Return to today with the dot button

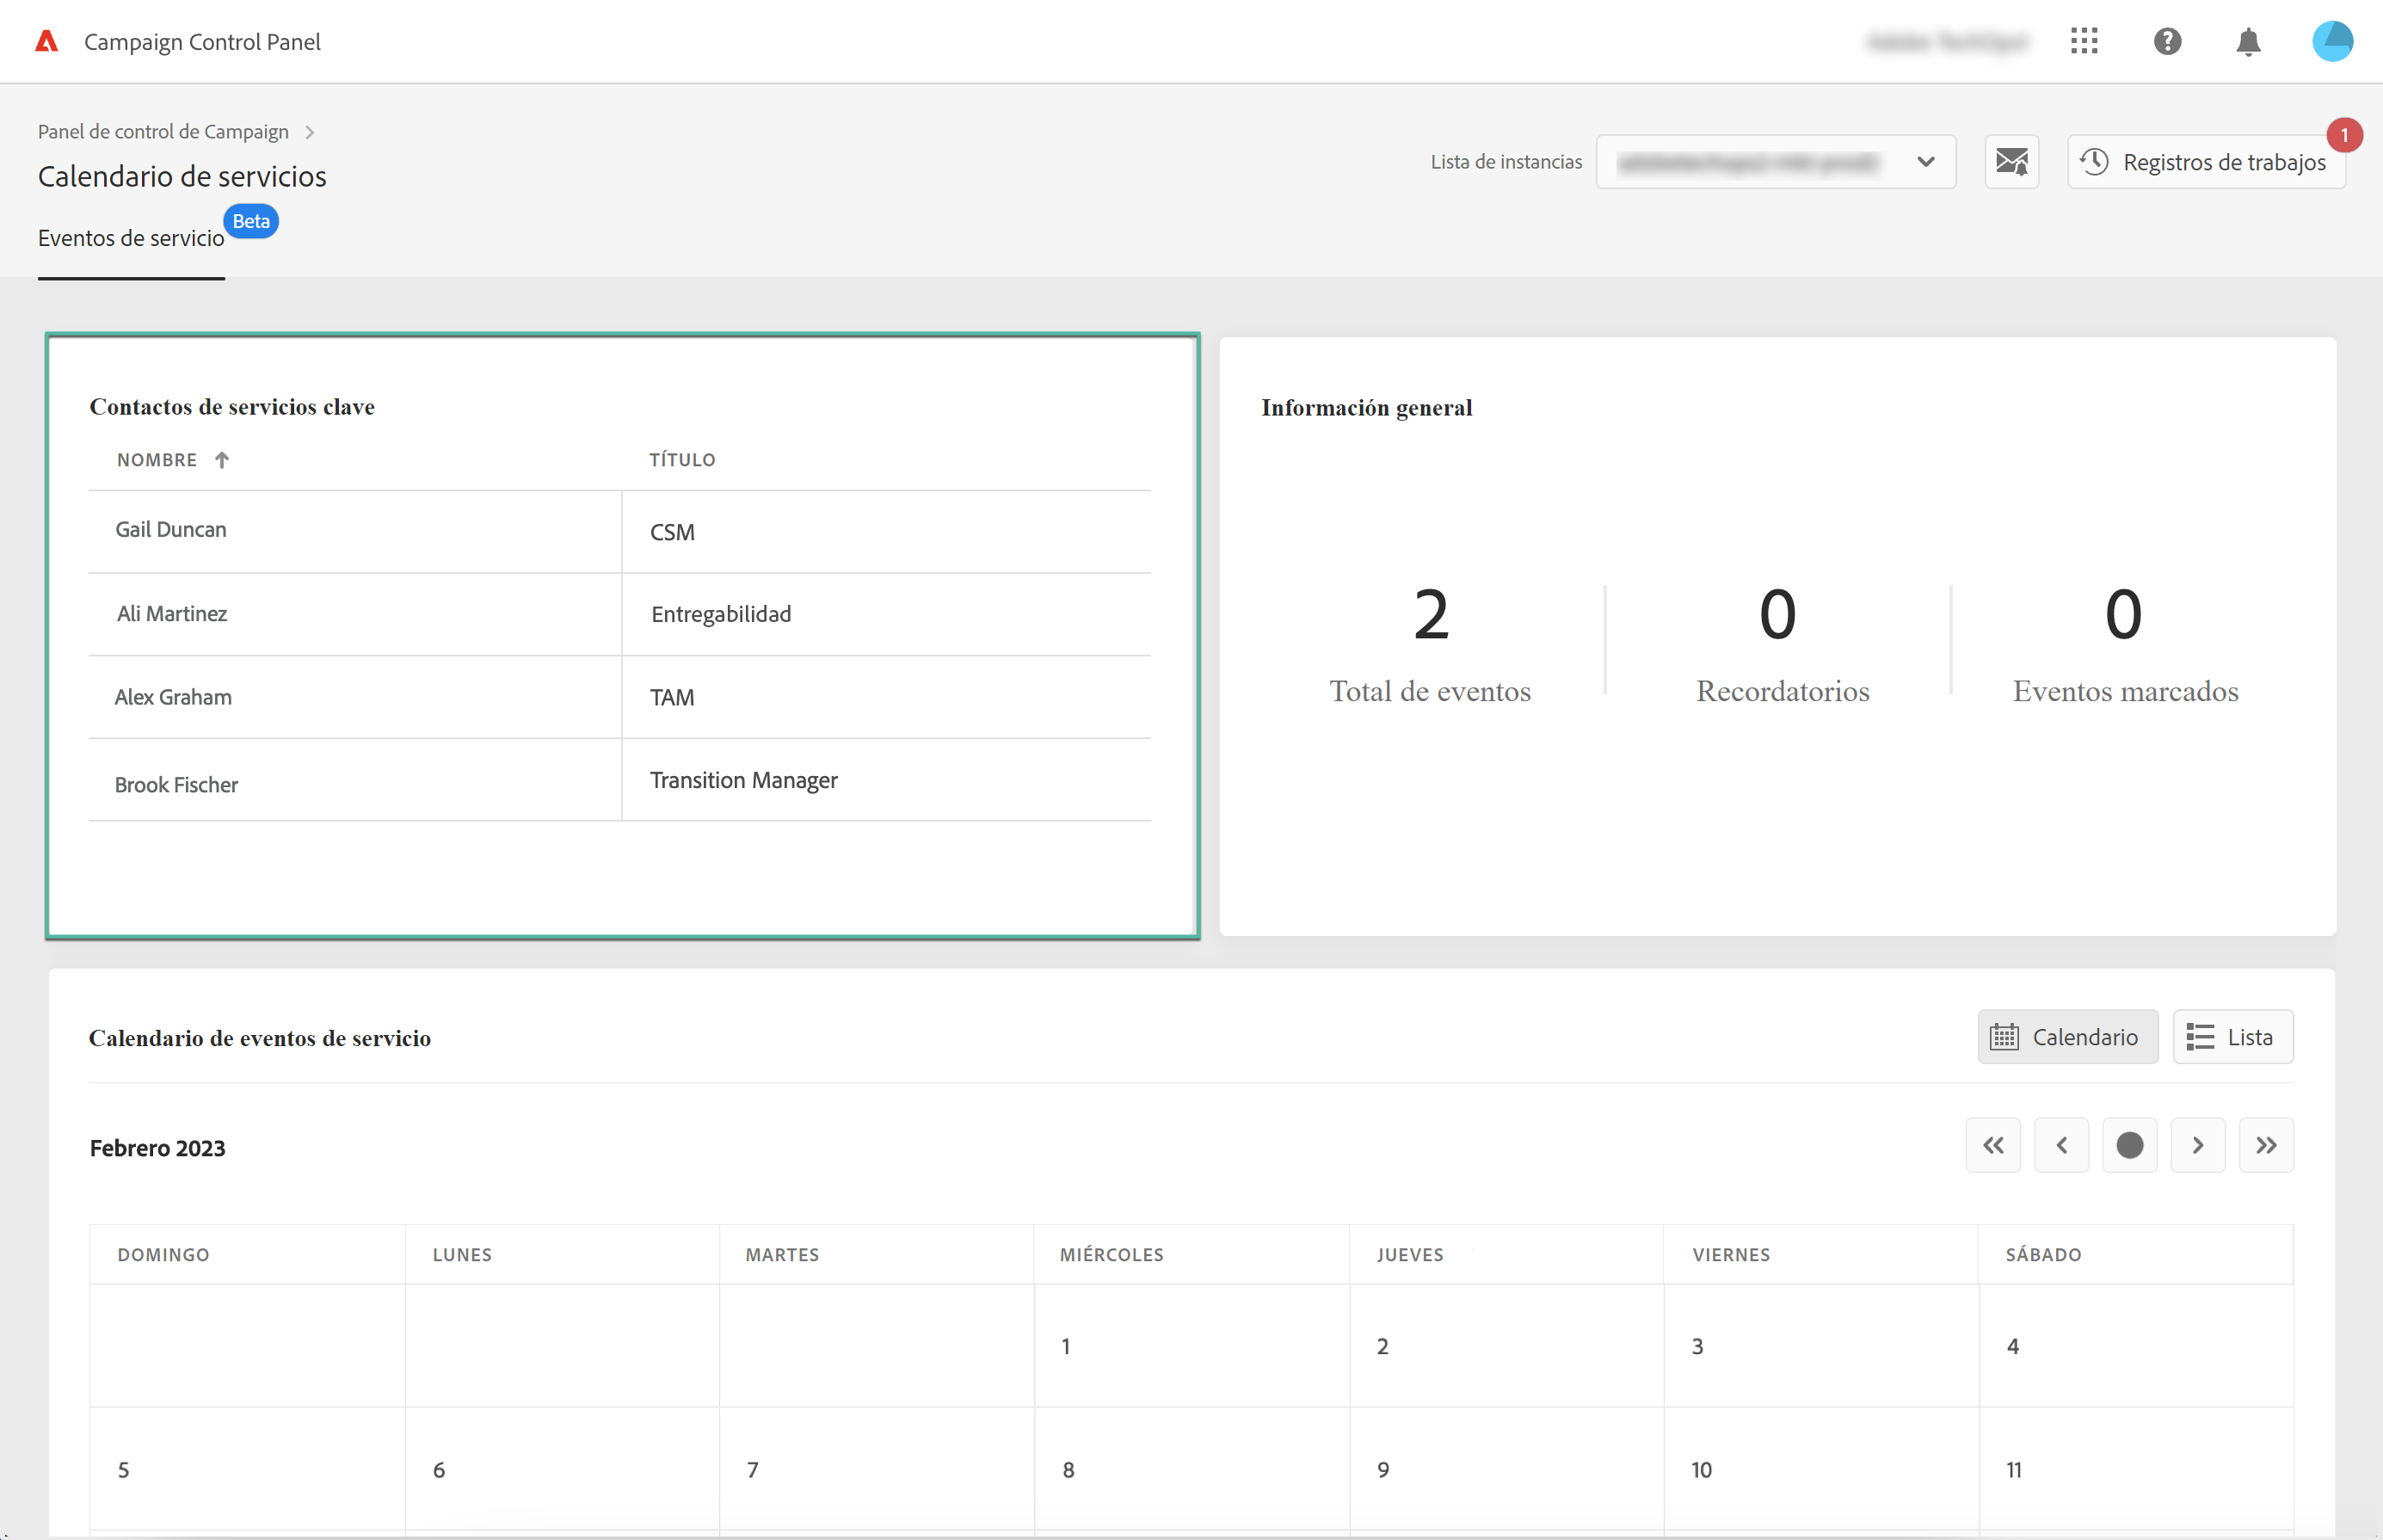[2129, 1145]
